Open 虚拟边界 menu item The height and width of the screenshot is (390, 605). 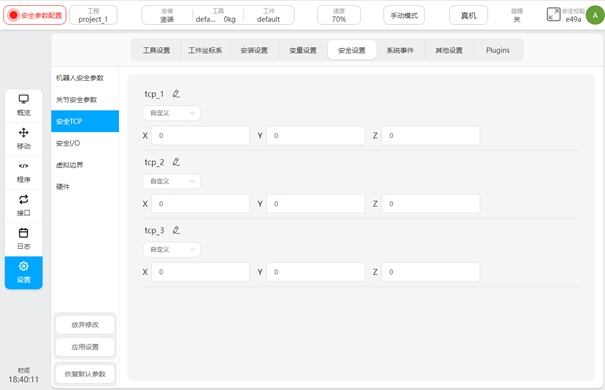pos(85,165)
